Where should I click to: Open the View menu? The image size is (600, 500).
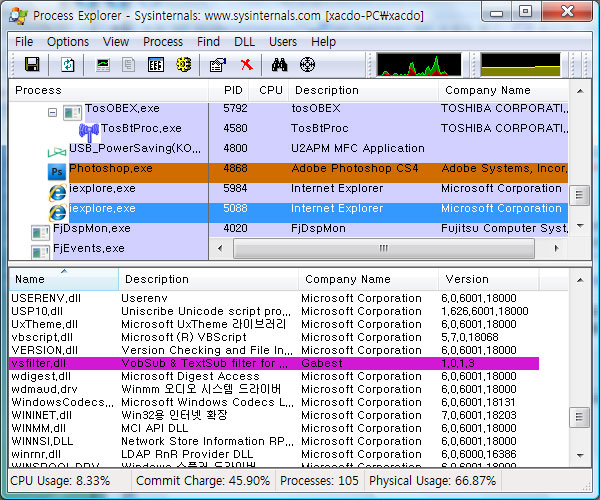coord(116,41)
